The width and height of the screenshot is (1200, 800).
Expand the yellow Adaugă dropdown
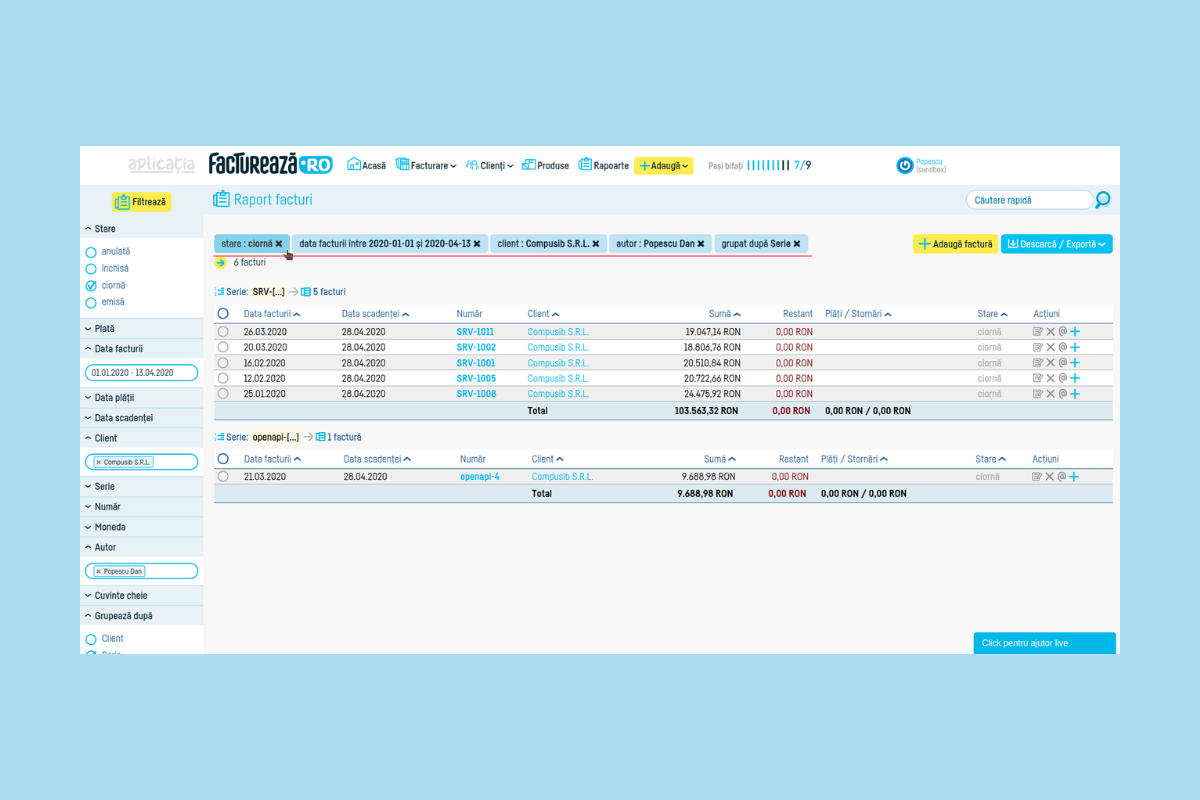tap(664, 165)
